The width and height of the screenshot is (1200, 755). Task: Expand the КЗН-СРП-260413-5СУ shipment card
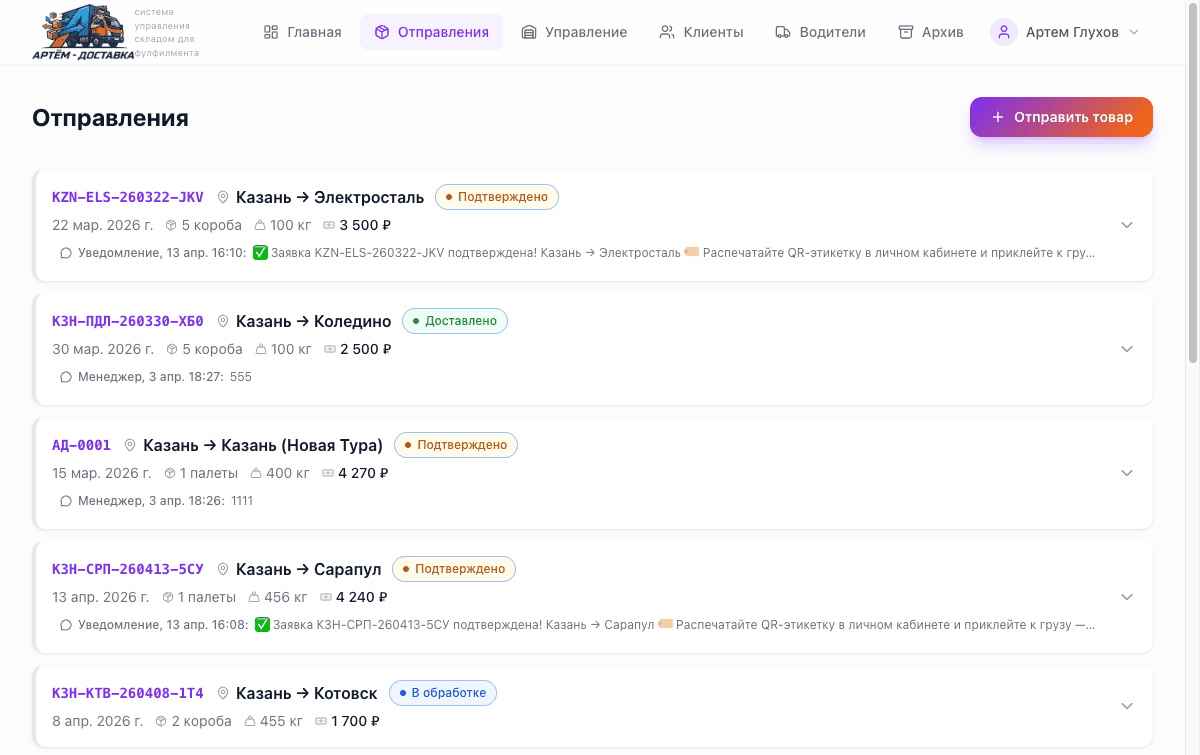pos(1127,597)
